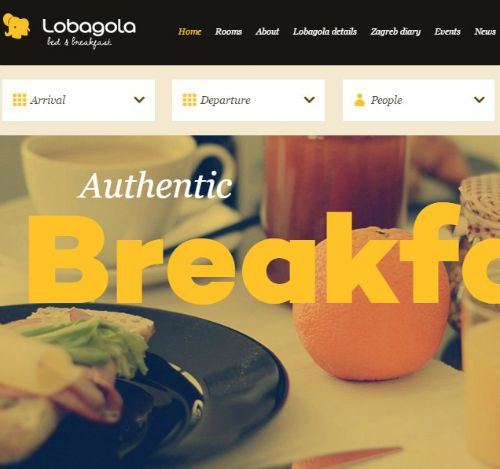Image resolution: width=500 pixels, height=469 pixels.
Task: Select the Arrival date field
Action: coord(79,100)
